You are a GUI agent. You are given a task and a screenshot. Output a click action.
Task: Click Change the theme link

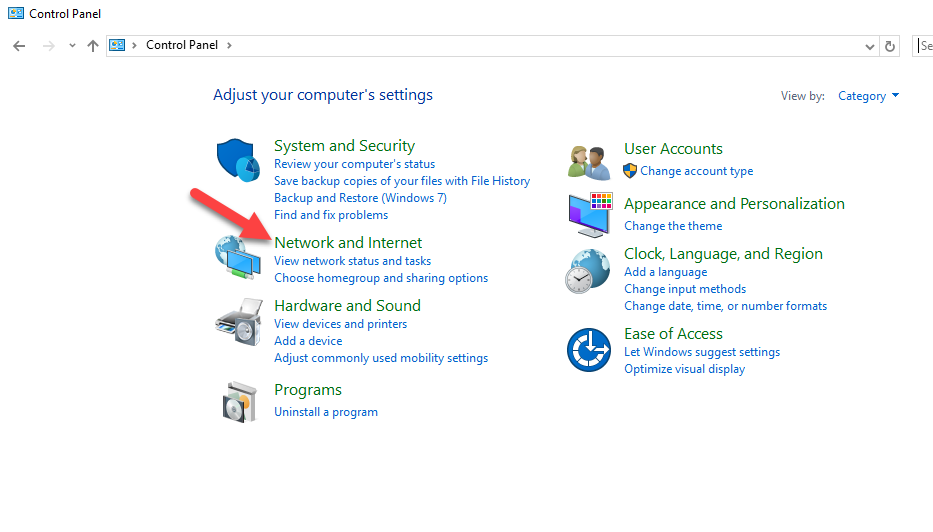pos(673,226)
